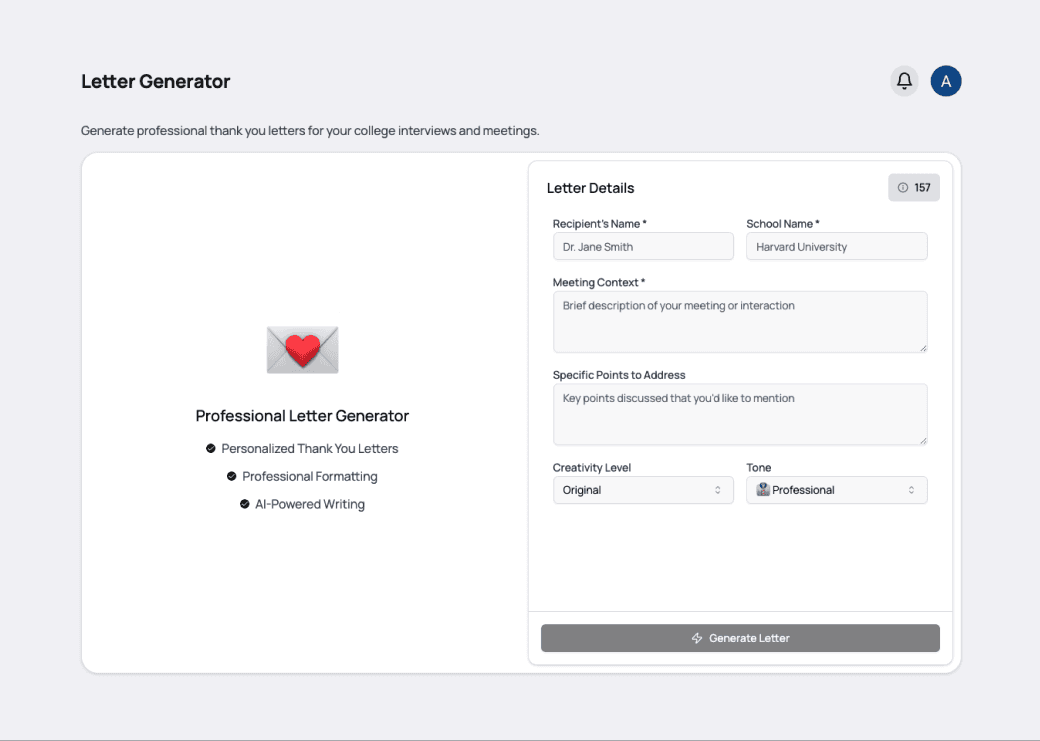Click the 157 credits badge
The image size is (1040, 741).
(x=914, y=188)
